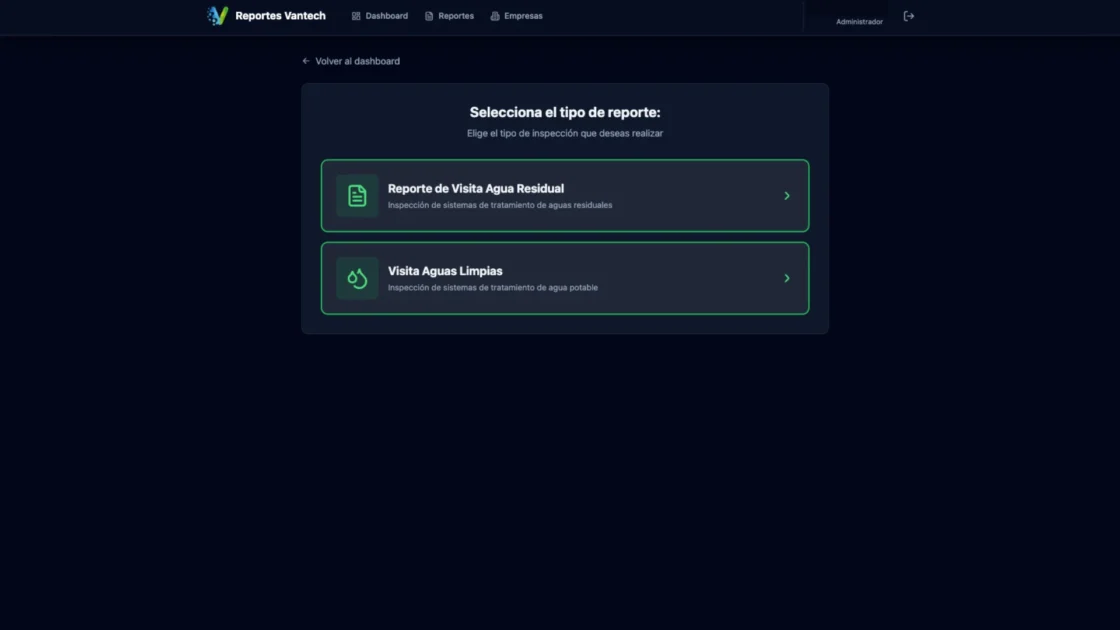1120x630 pixels.
Task: Choose the Visita Aguas Limpias title
Action: pyautogui.click(x=445, y=271)
